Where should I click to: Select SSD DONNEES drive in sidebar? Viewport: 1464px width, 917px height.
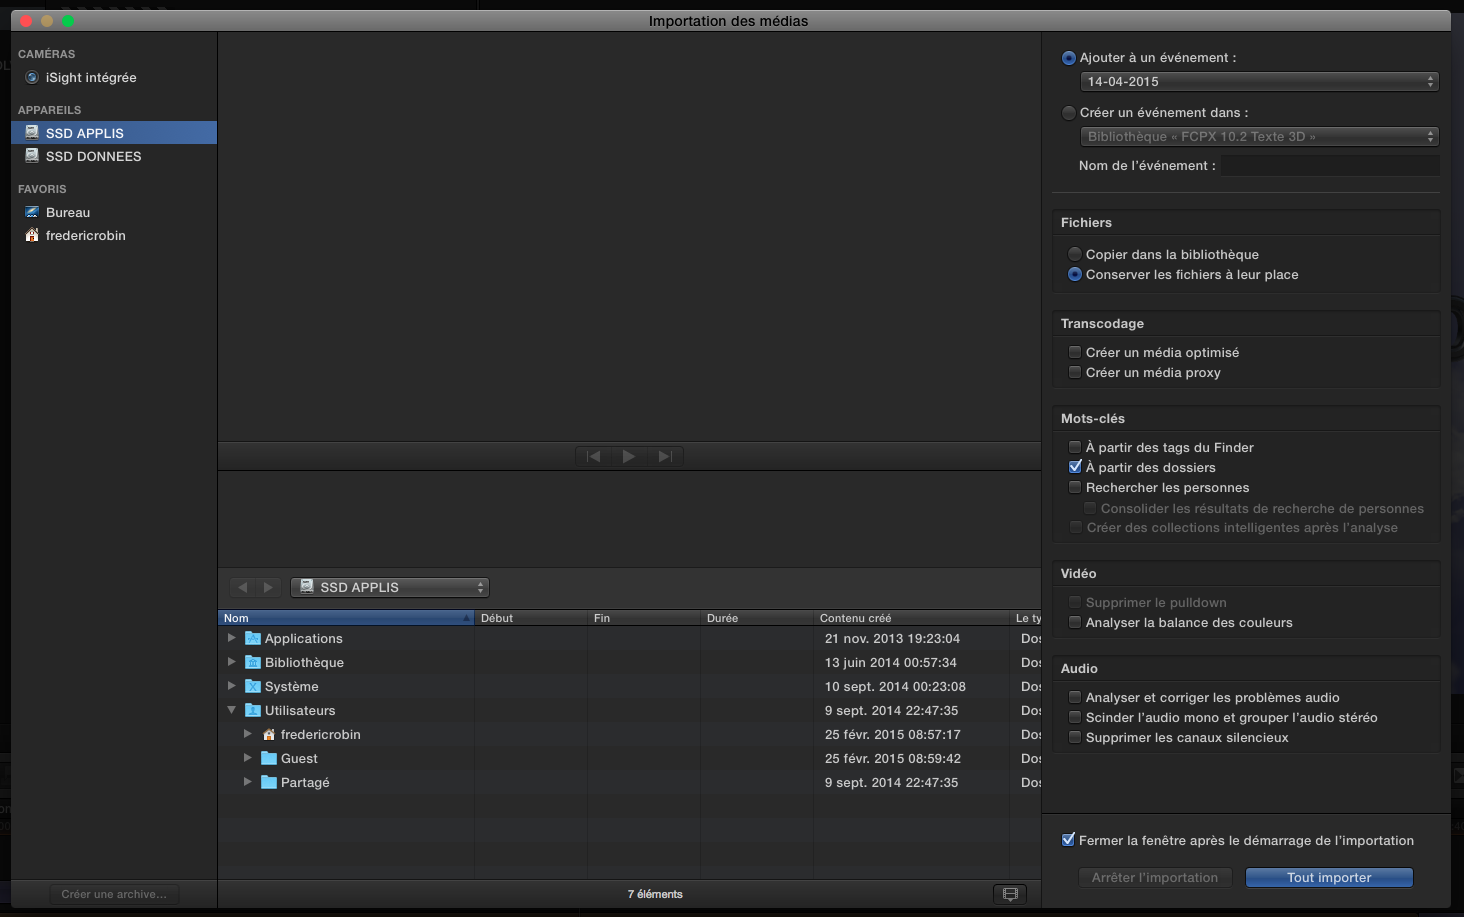[x=93, y=157]
